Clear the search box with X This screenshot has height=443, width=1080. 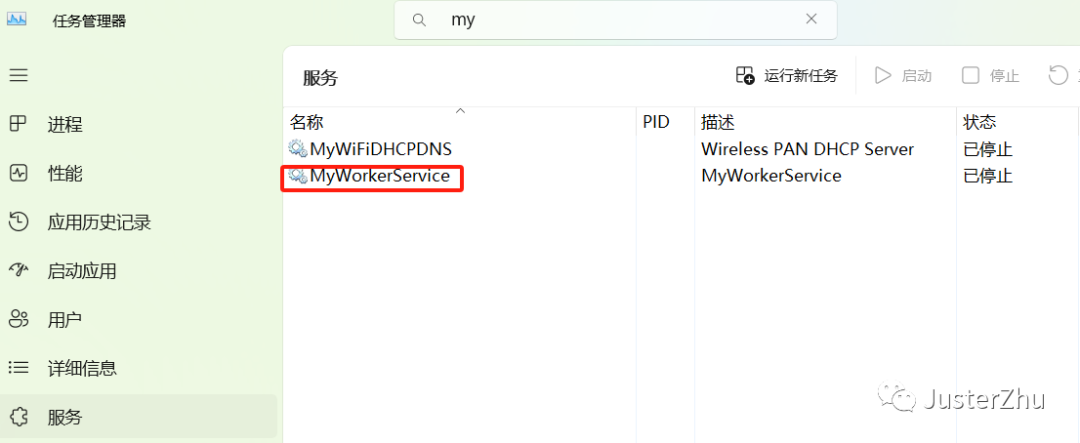coord(811,19)
